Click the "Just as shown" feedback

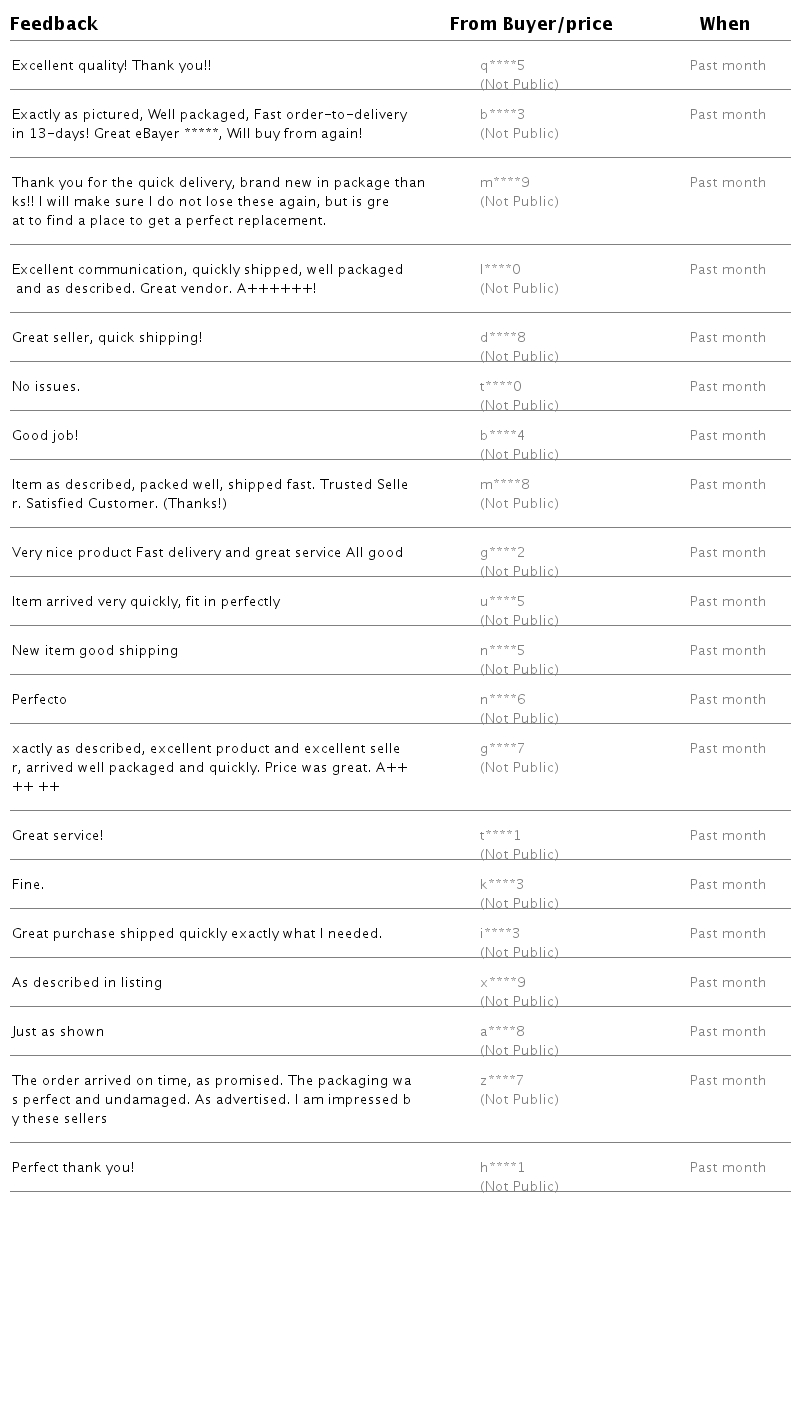58,1032
